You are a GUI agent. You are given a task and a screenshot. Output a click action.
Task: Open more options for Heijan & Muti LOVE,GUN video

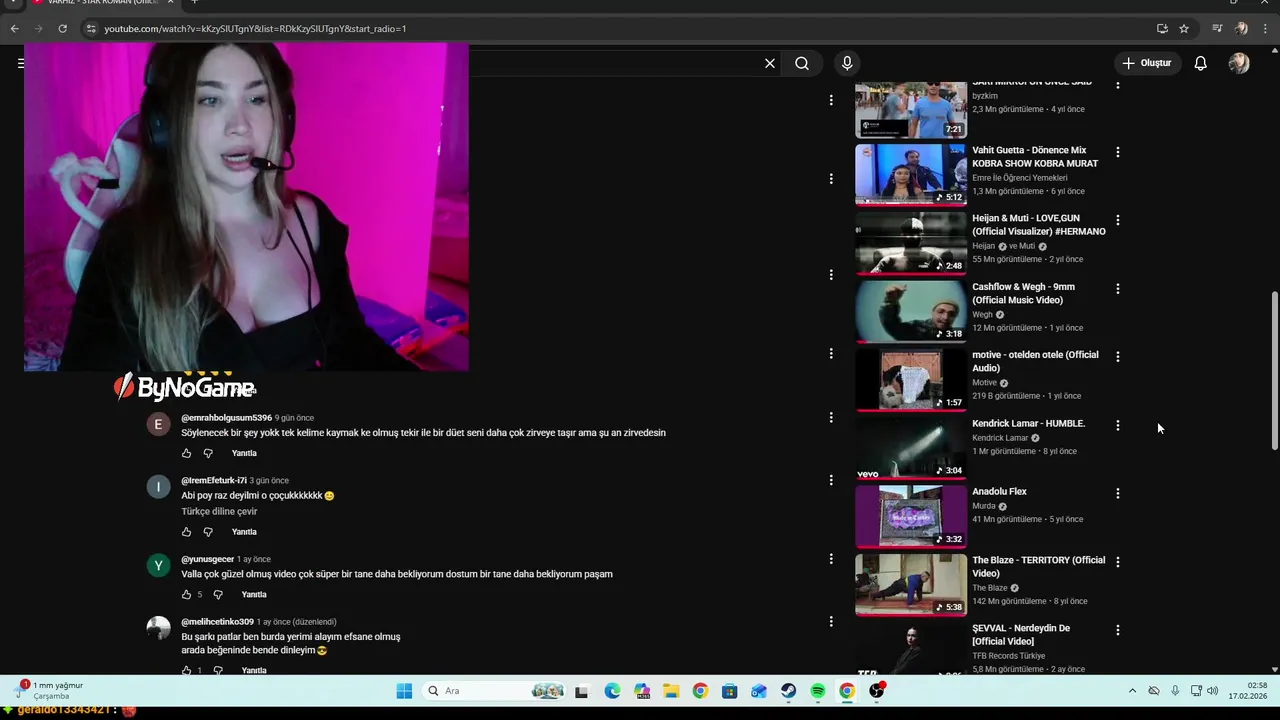coord(1118,220)
